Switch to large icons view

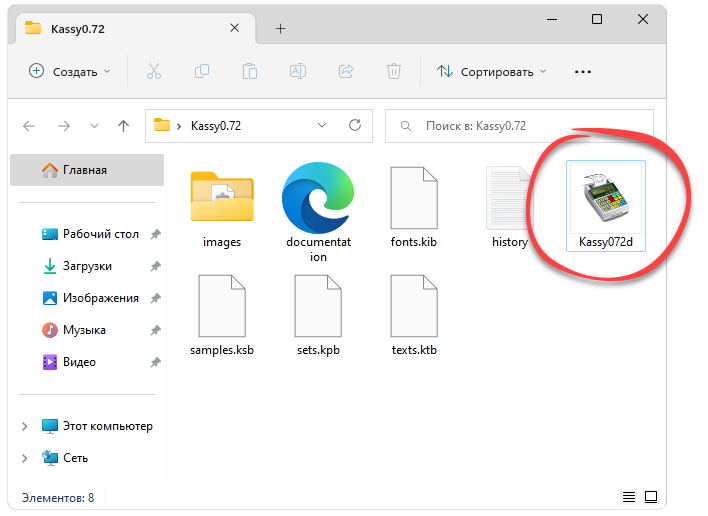click(651, 497)
